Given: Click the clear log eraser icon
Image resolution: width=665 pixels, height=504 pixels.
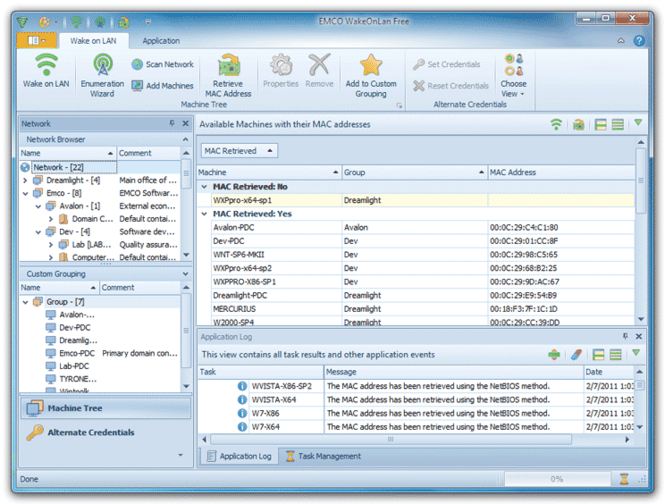Looking at the screenshot, I should tap(576, 354).
